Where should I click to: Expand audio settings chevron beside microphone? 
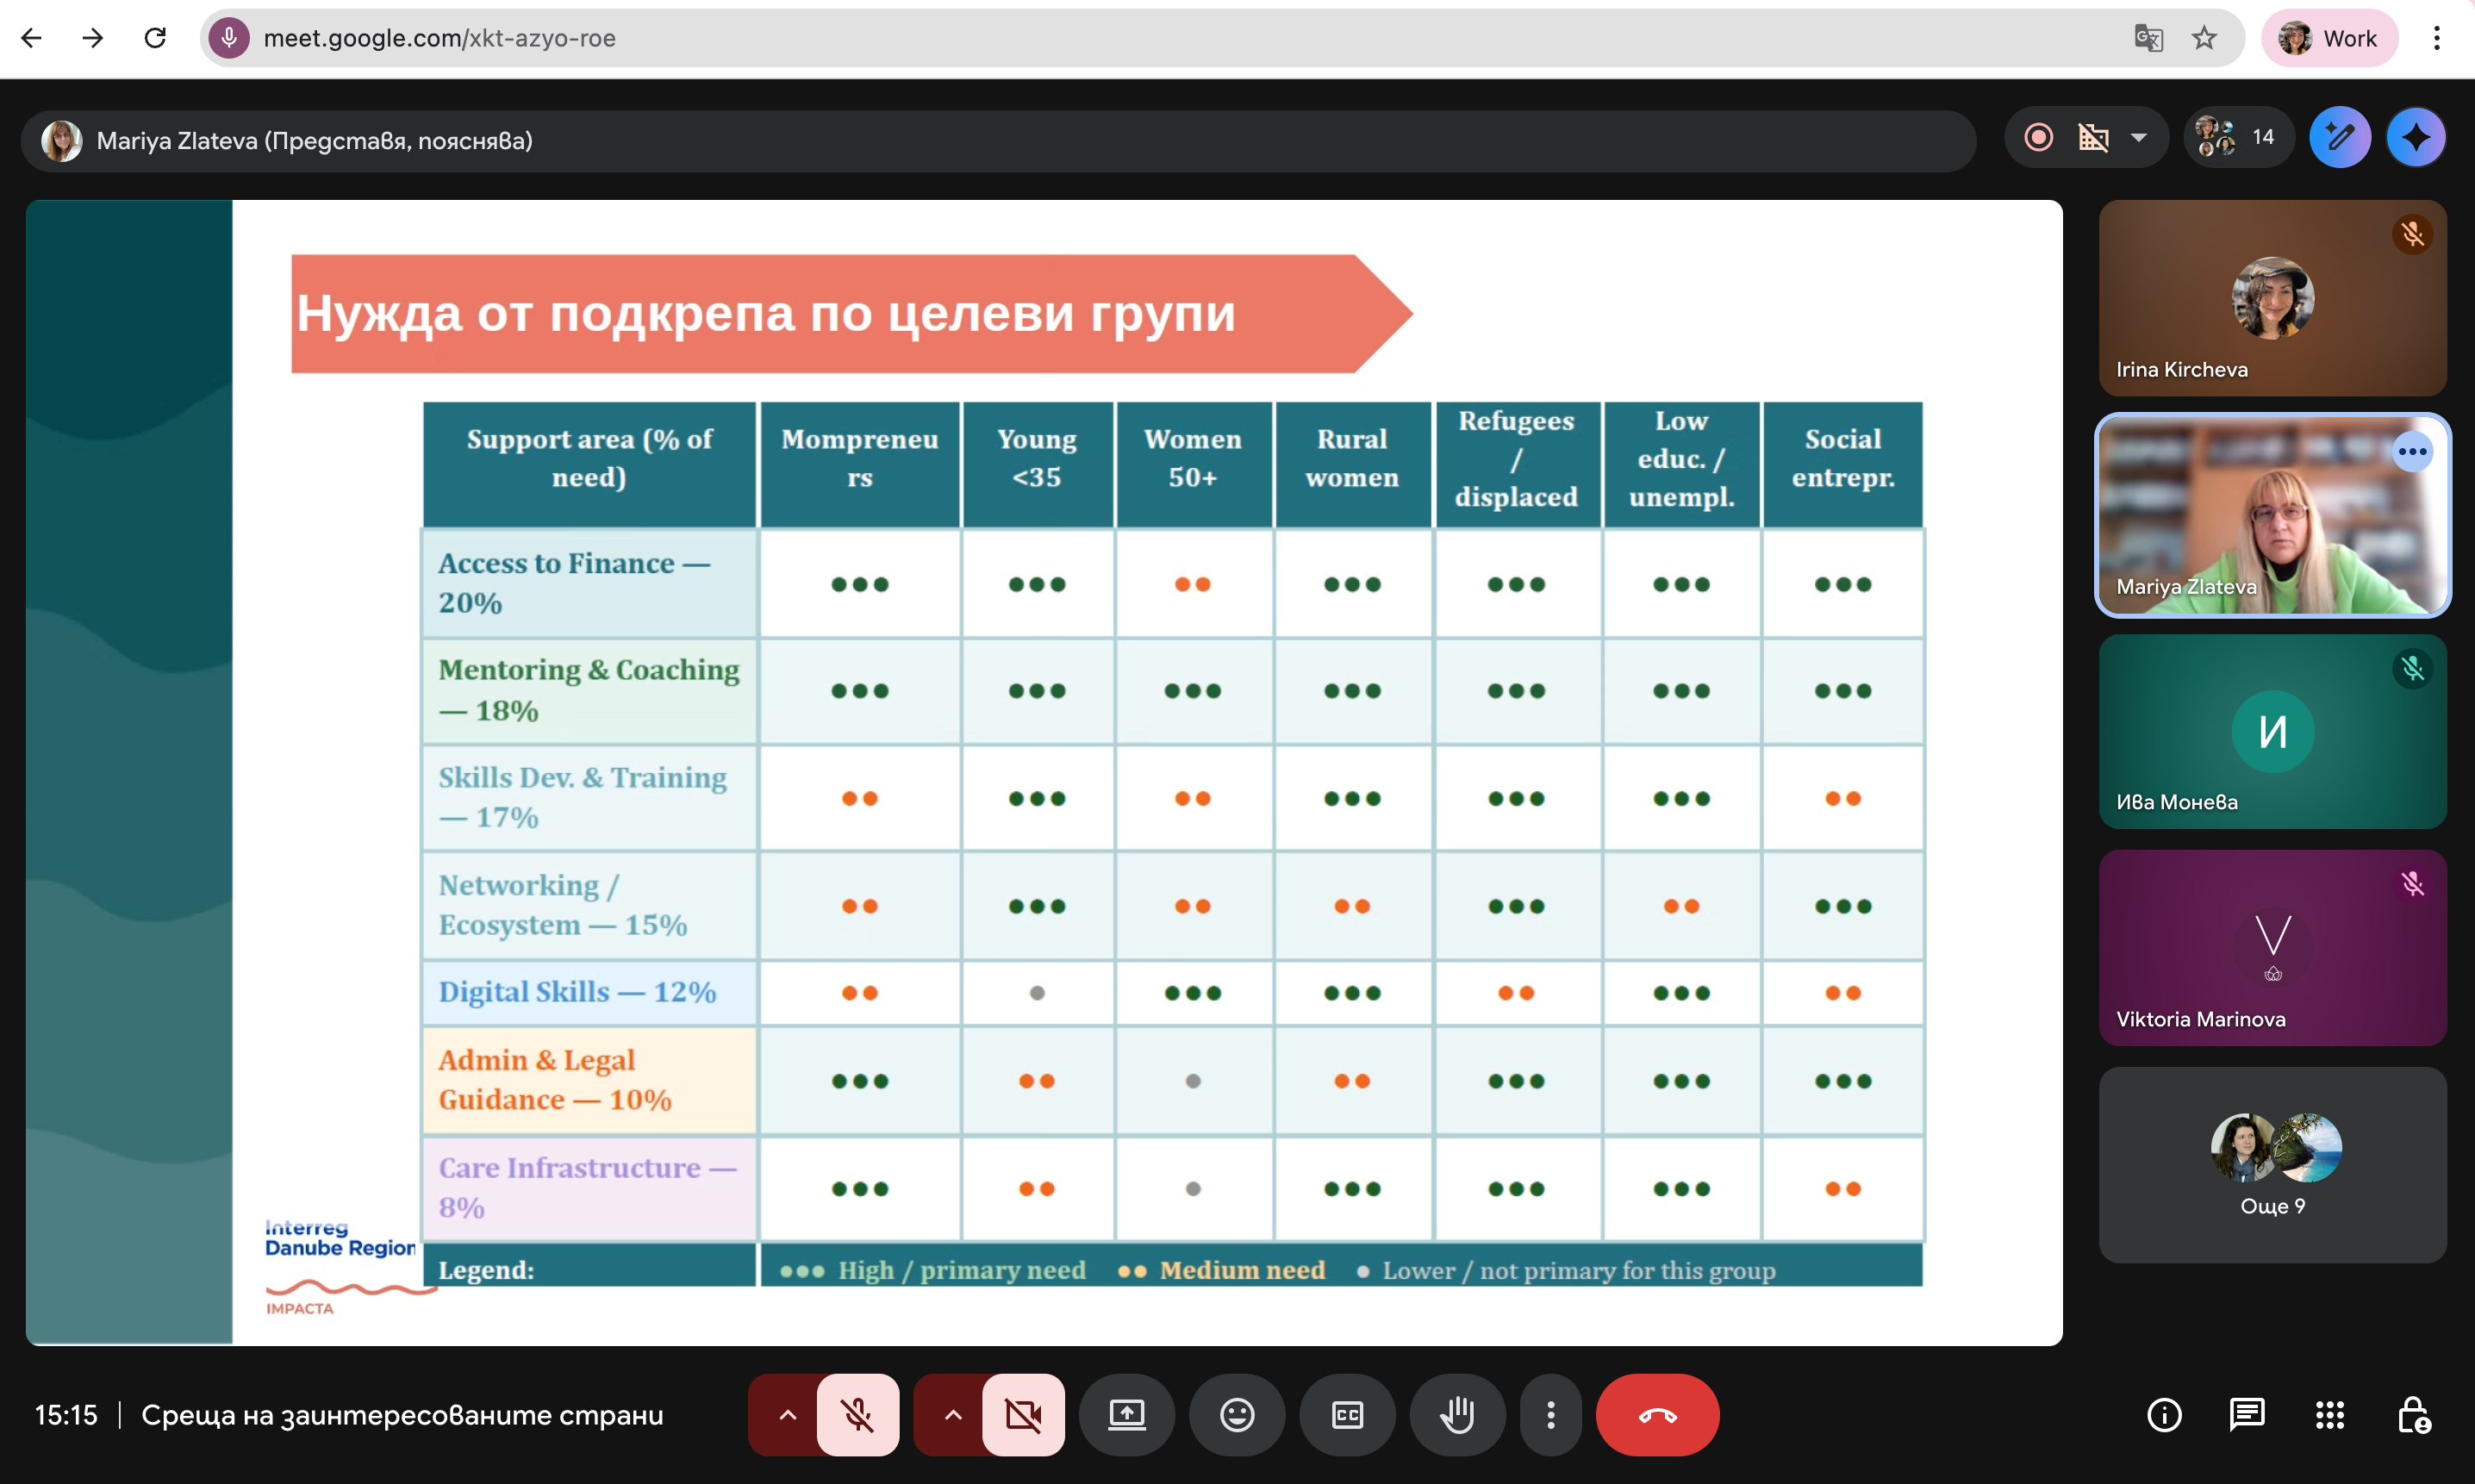click(787, 1414)
